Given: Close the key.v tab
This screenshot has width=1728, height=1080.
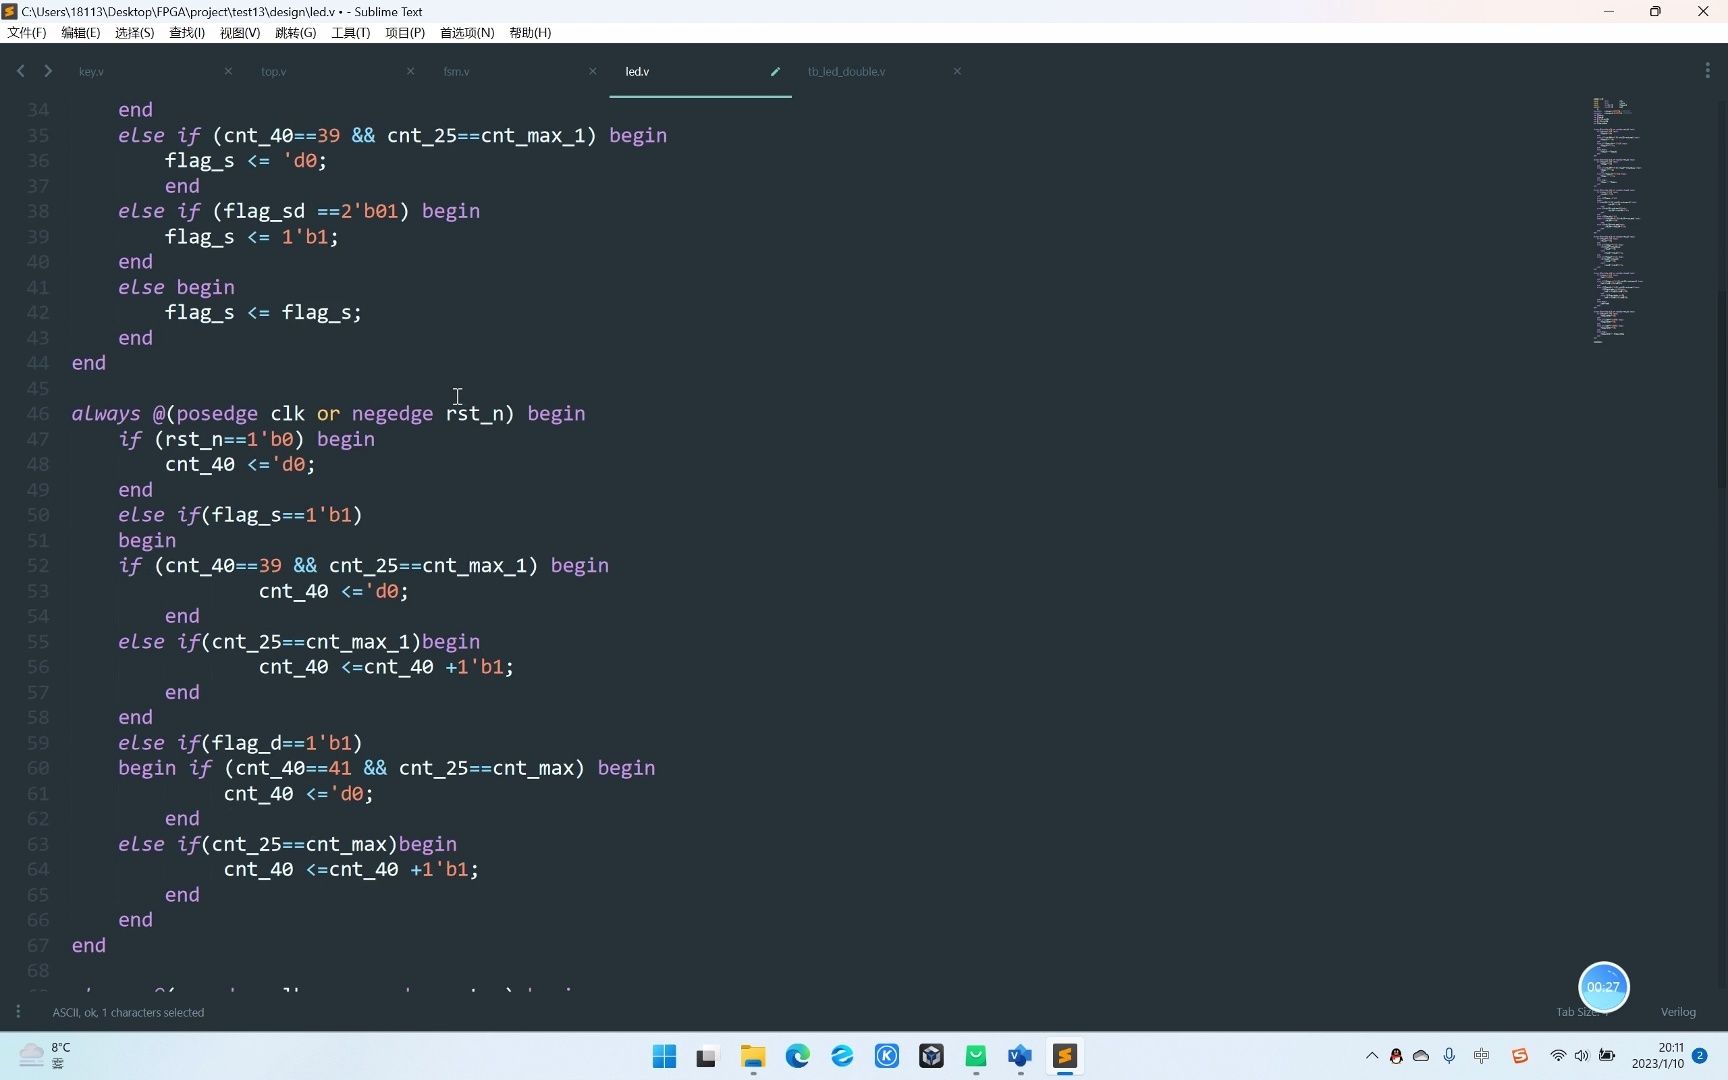Looking at the screenshot, I should 228,71.
